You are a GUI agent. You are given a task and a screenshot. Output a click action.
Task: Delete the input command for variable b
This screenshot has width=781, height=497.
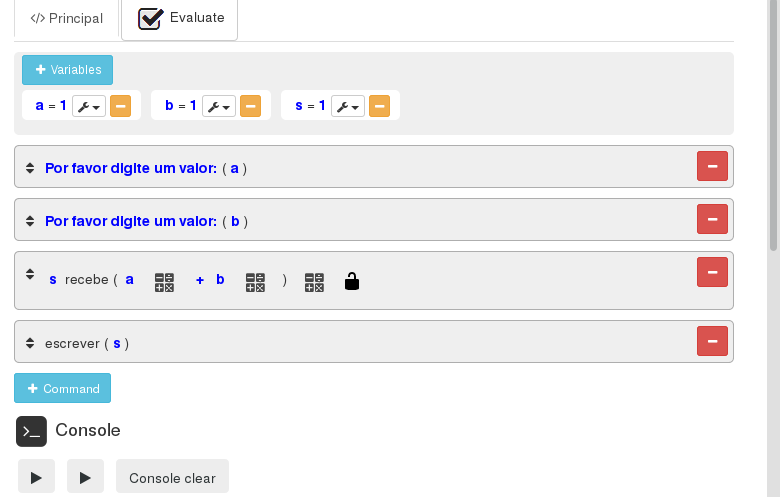click(x=712, y=220)
